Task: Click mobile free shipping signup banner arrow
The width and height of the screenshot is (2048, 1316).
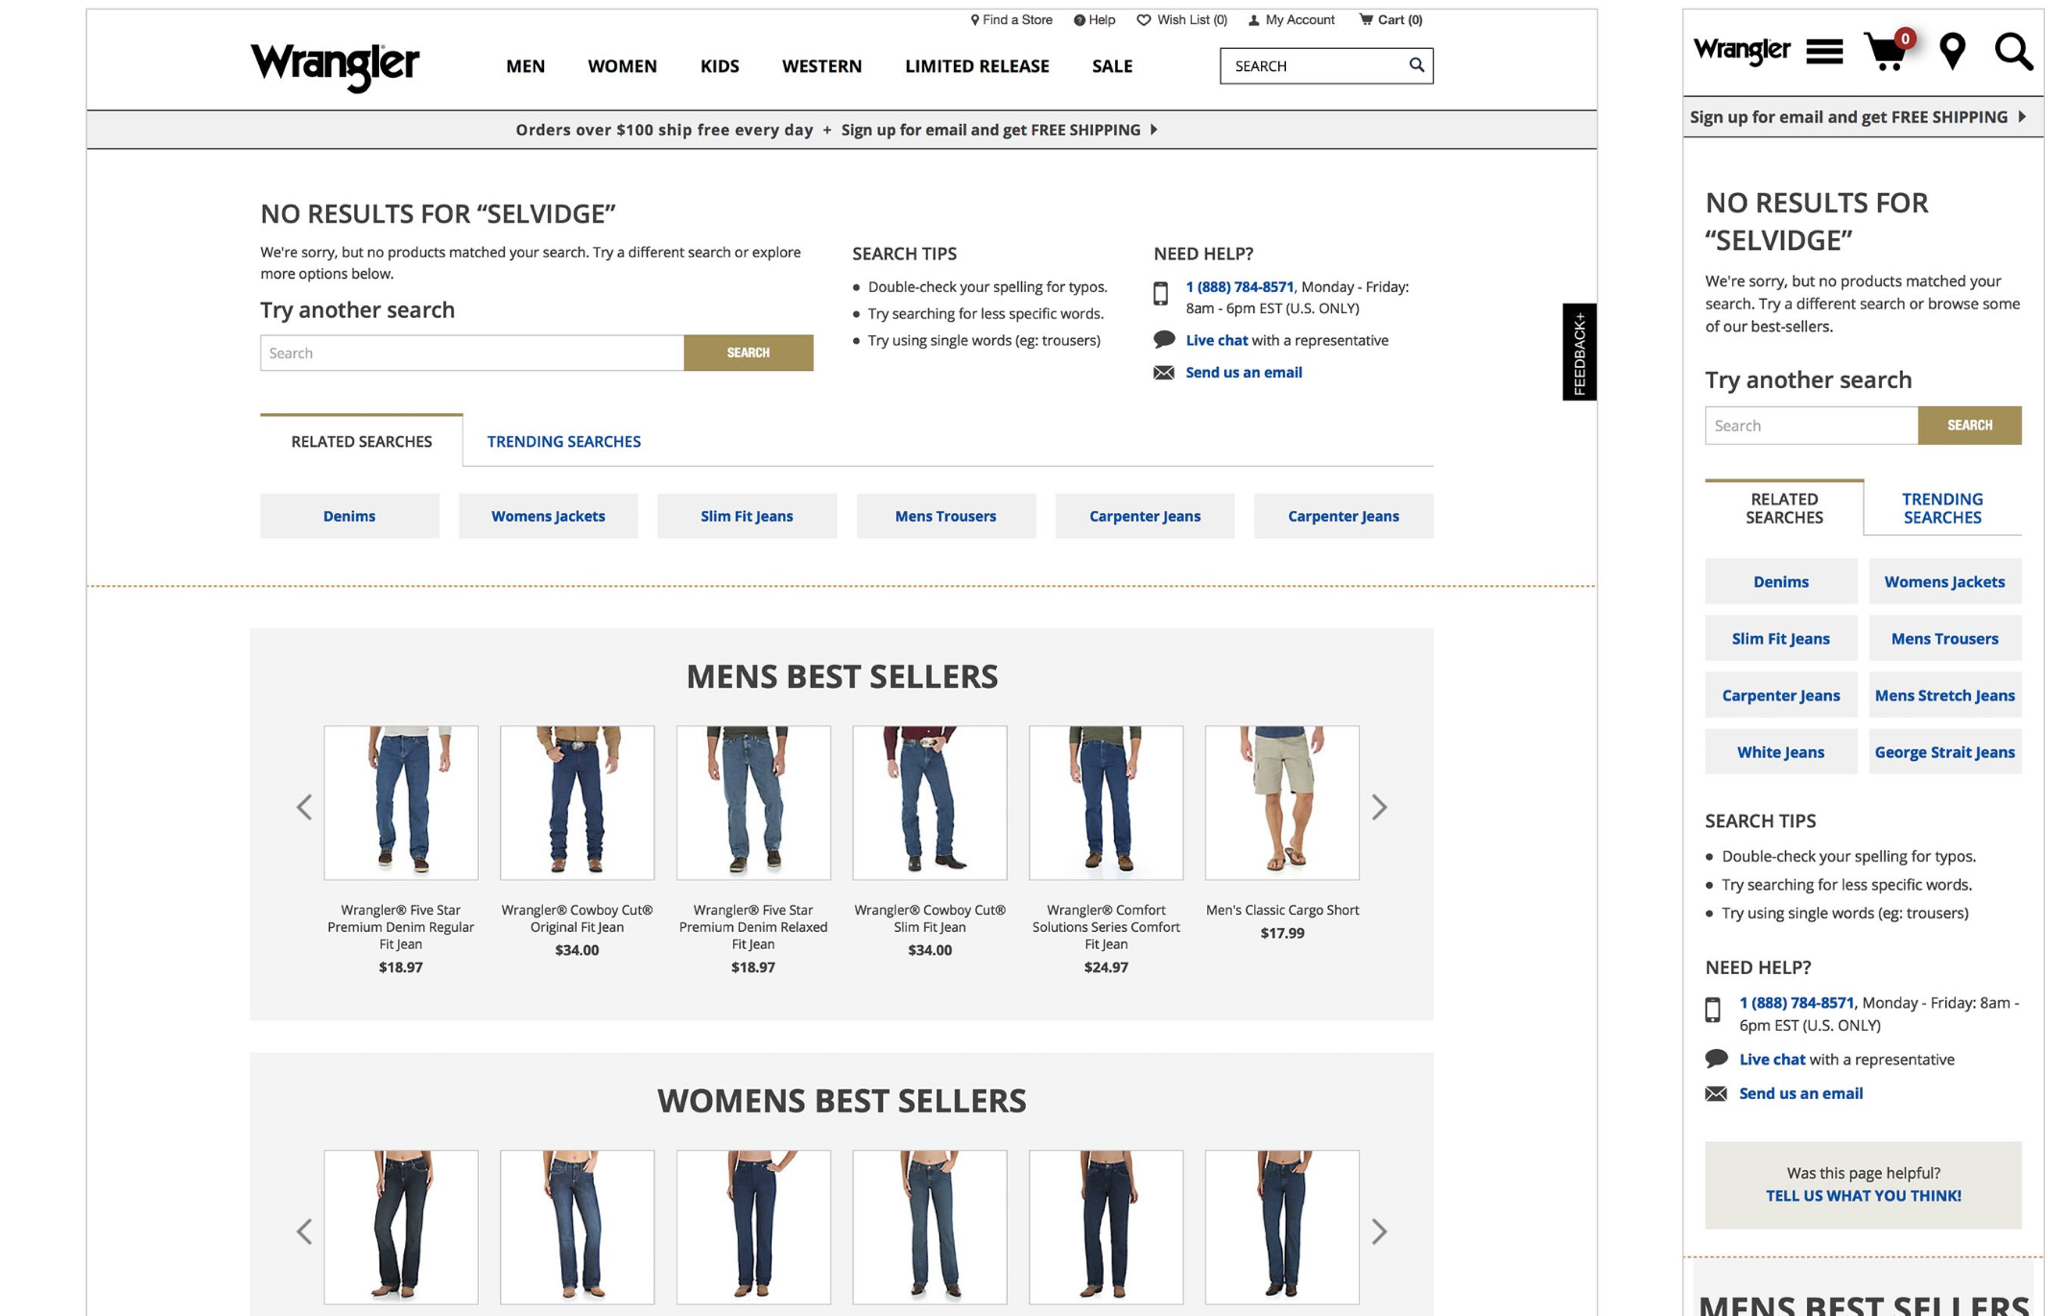Action: [x=2021, y=117]
